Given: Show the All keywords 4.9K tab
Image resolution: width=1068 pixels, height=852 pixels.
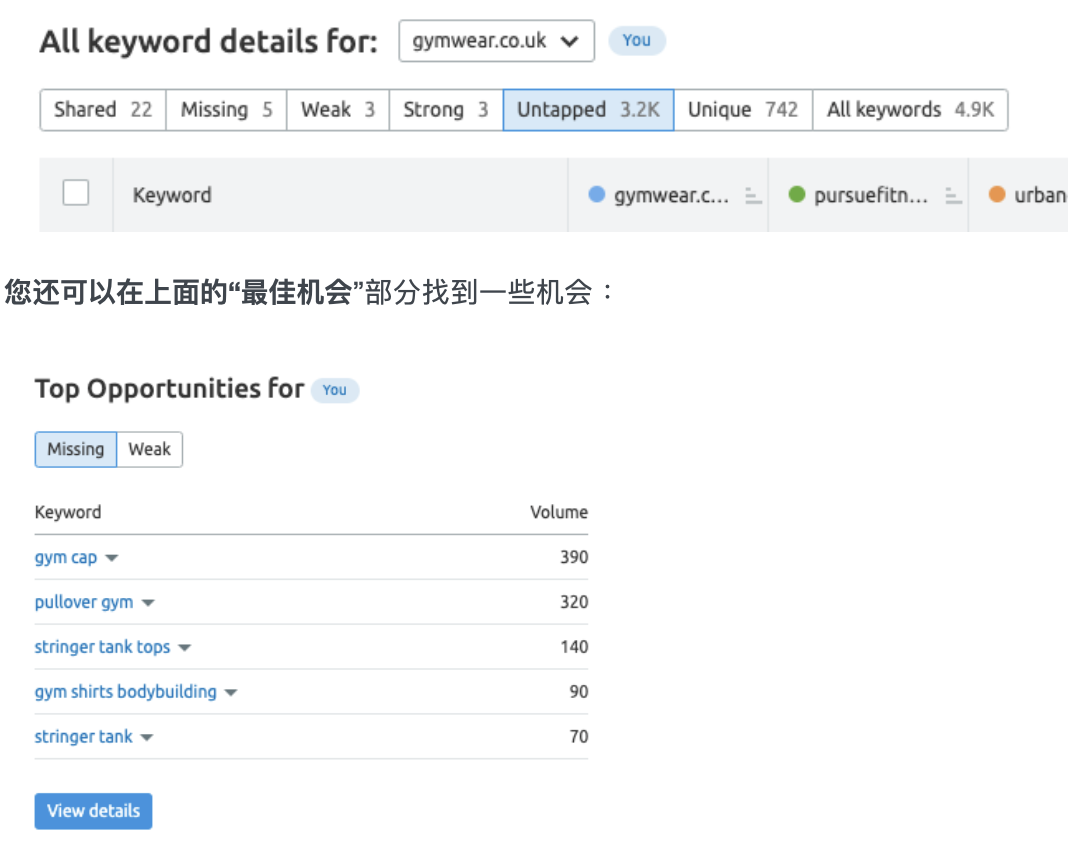Looking at the screenshot, I should pos(909,110).
